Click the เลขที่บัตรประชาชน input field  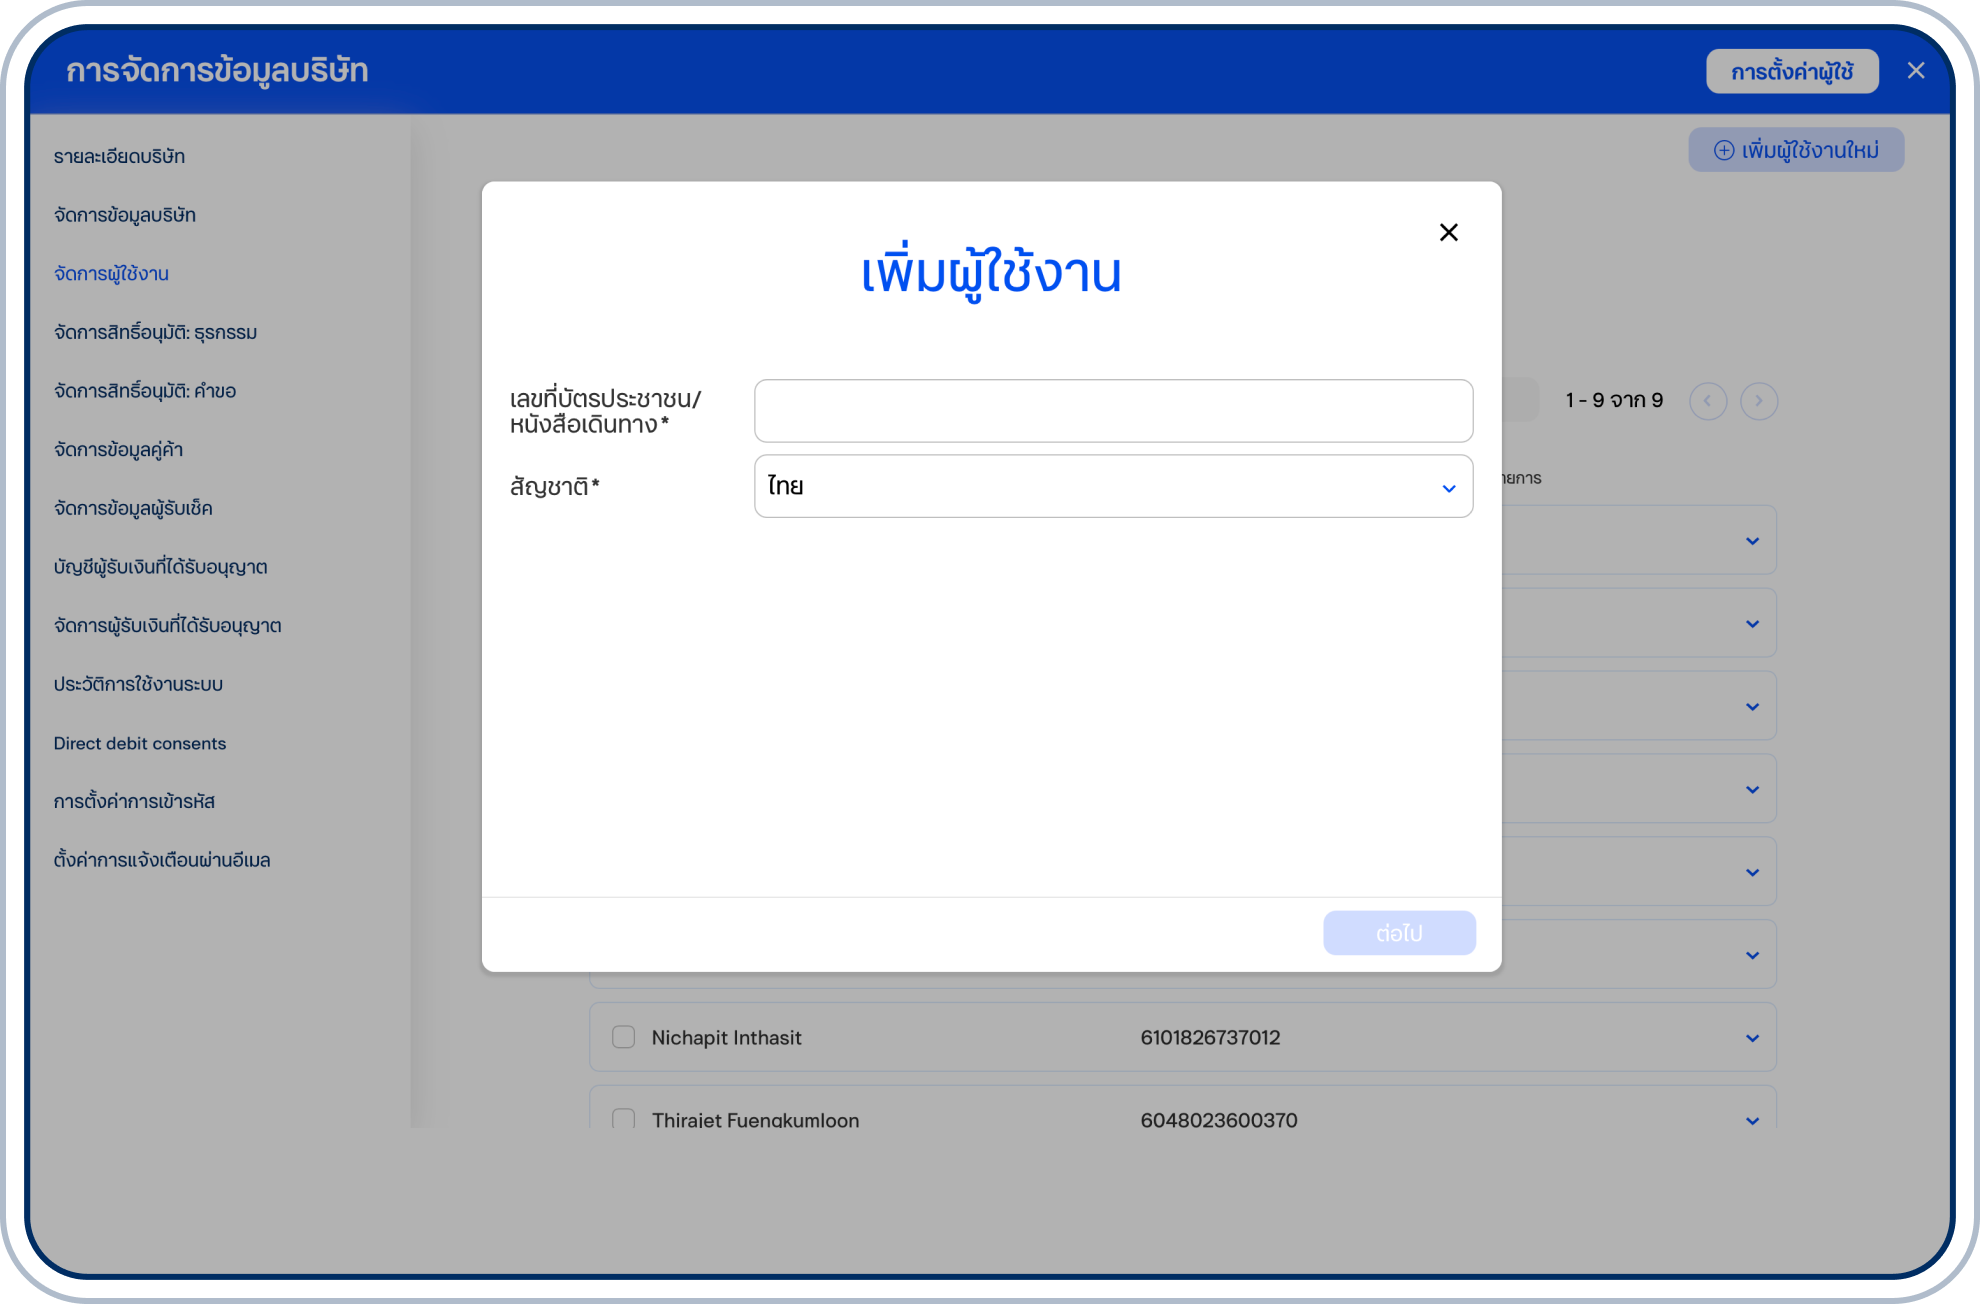[x=1112, y=410]
